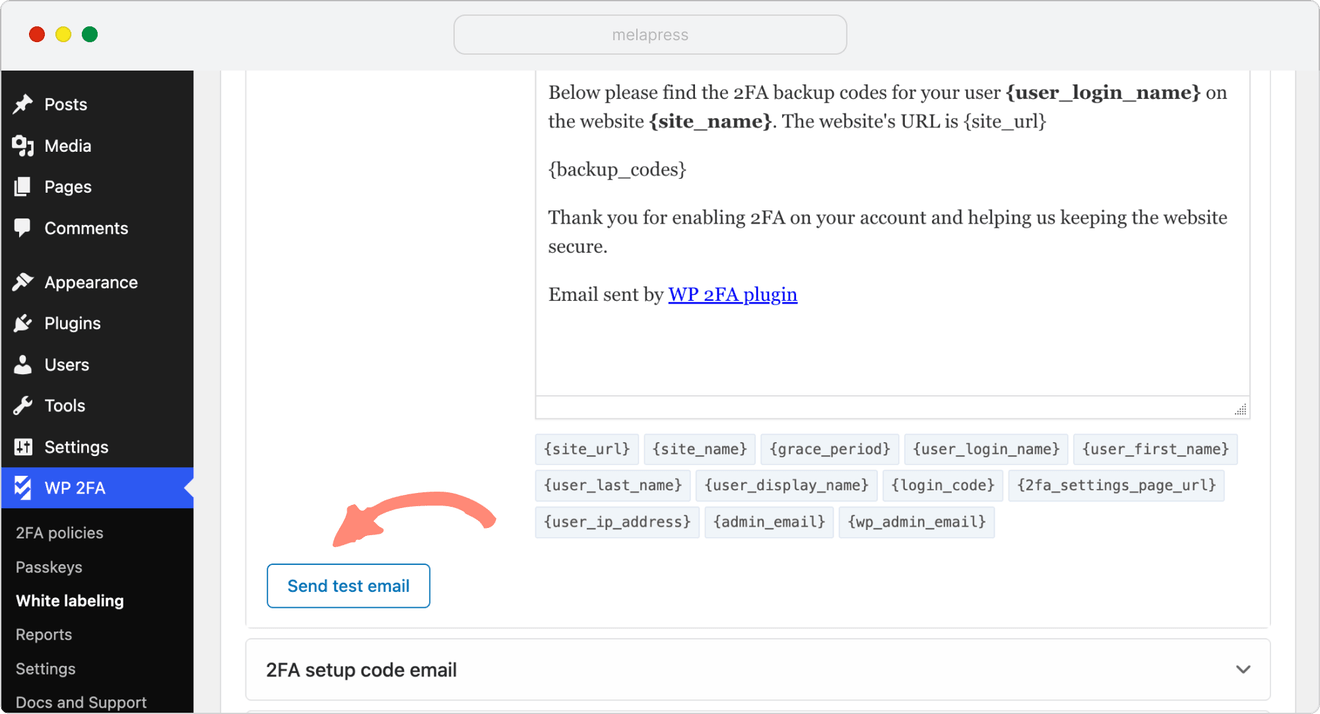Click the WP 2FA logo icon
Screen dimensions: 1320x714
point(23,488)
